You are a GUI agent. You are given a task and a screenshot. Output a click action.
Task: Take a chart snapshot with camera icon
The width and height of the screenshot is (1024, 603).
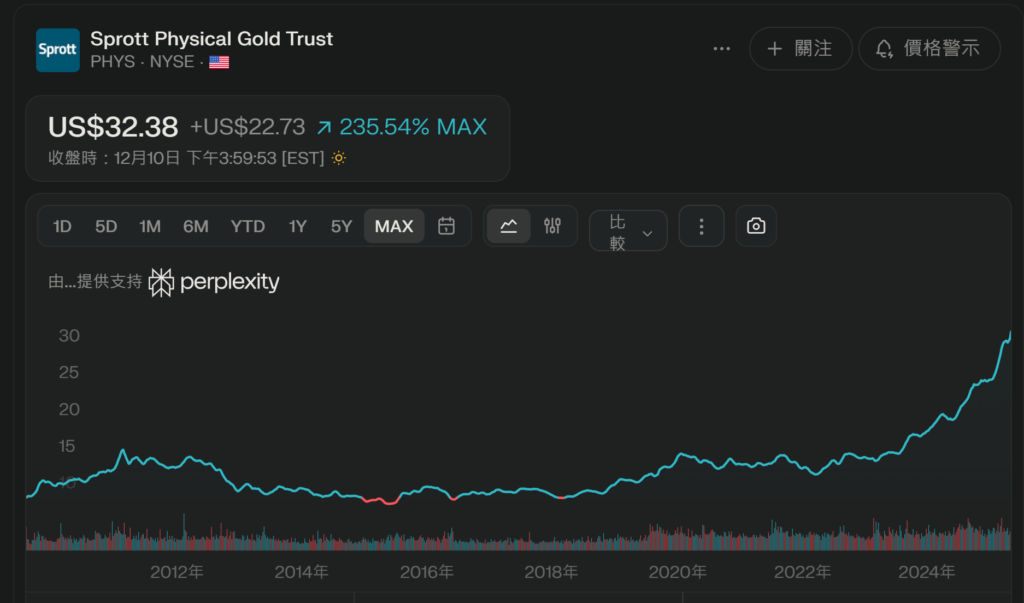pos(756,227)
